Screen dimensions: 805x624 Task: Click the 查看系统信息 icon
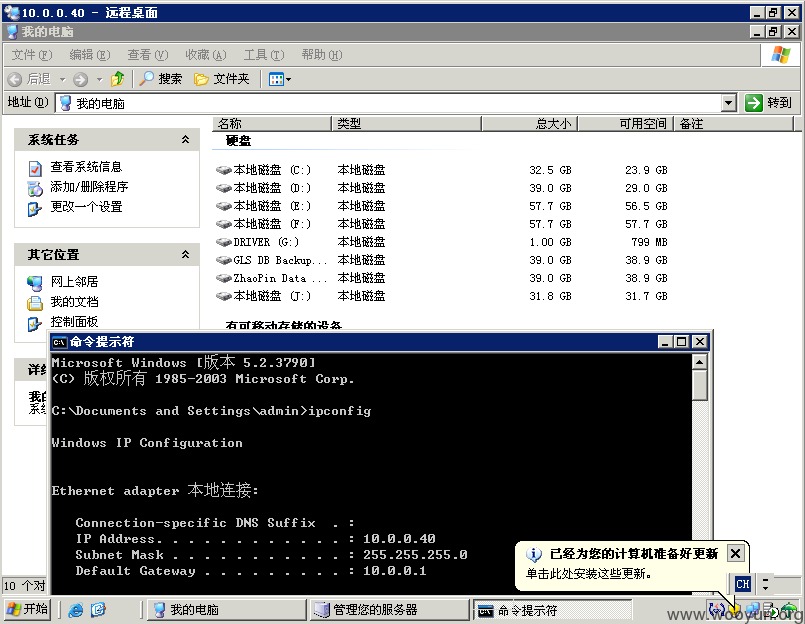click(x=35, y=168)
